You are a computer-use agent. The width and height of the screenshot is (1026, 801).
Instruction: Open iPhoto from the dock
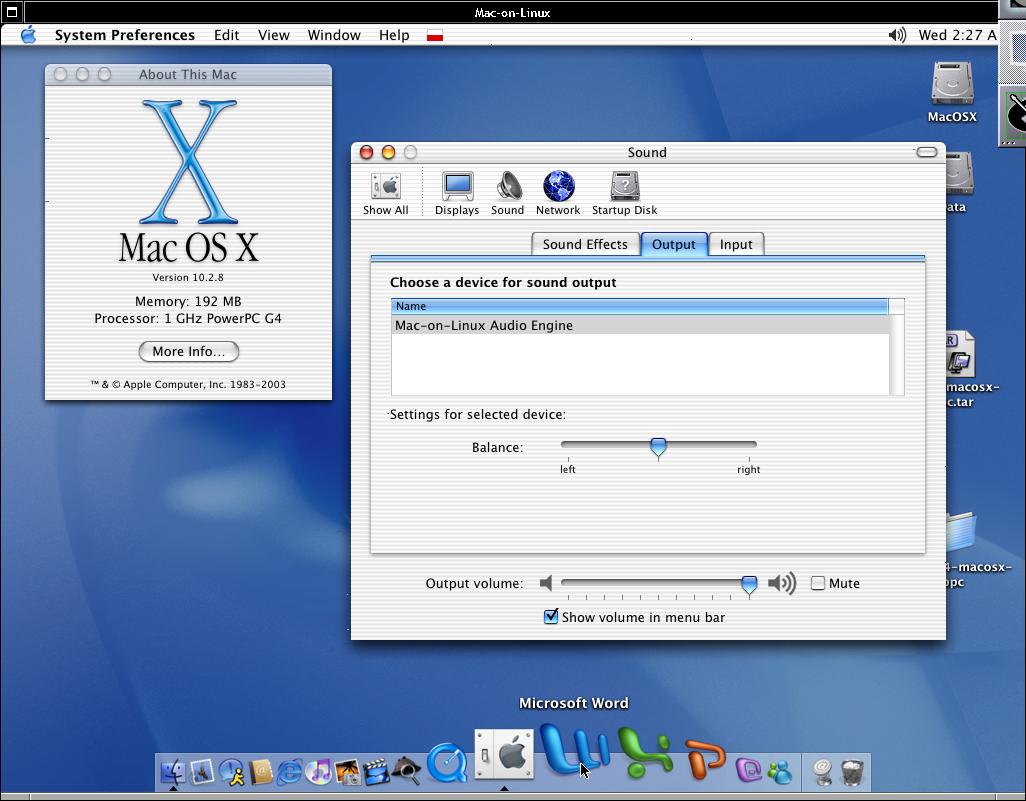(x=347, y=772)
